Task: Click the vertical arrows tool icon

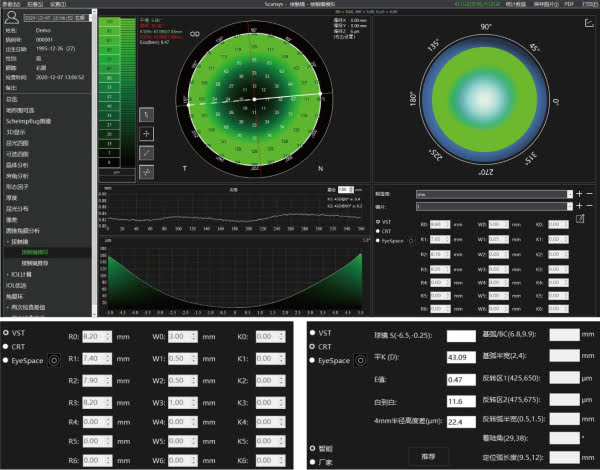Action: [x=147, y=112]
